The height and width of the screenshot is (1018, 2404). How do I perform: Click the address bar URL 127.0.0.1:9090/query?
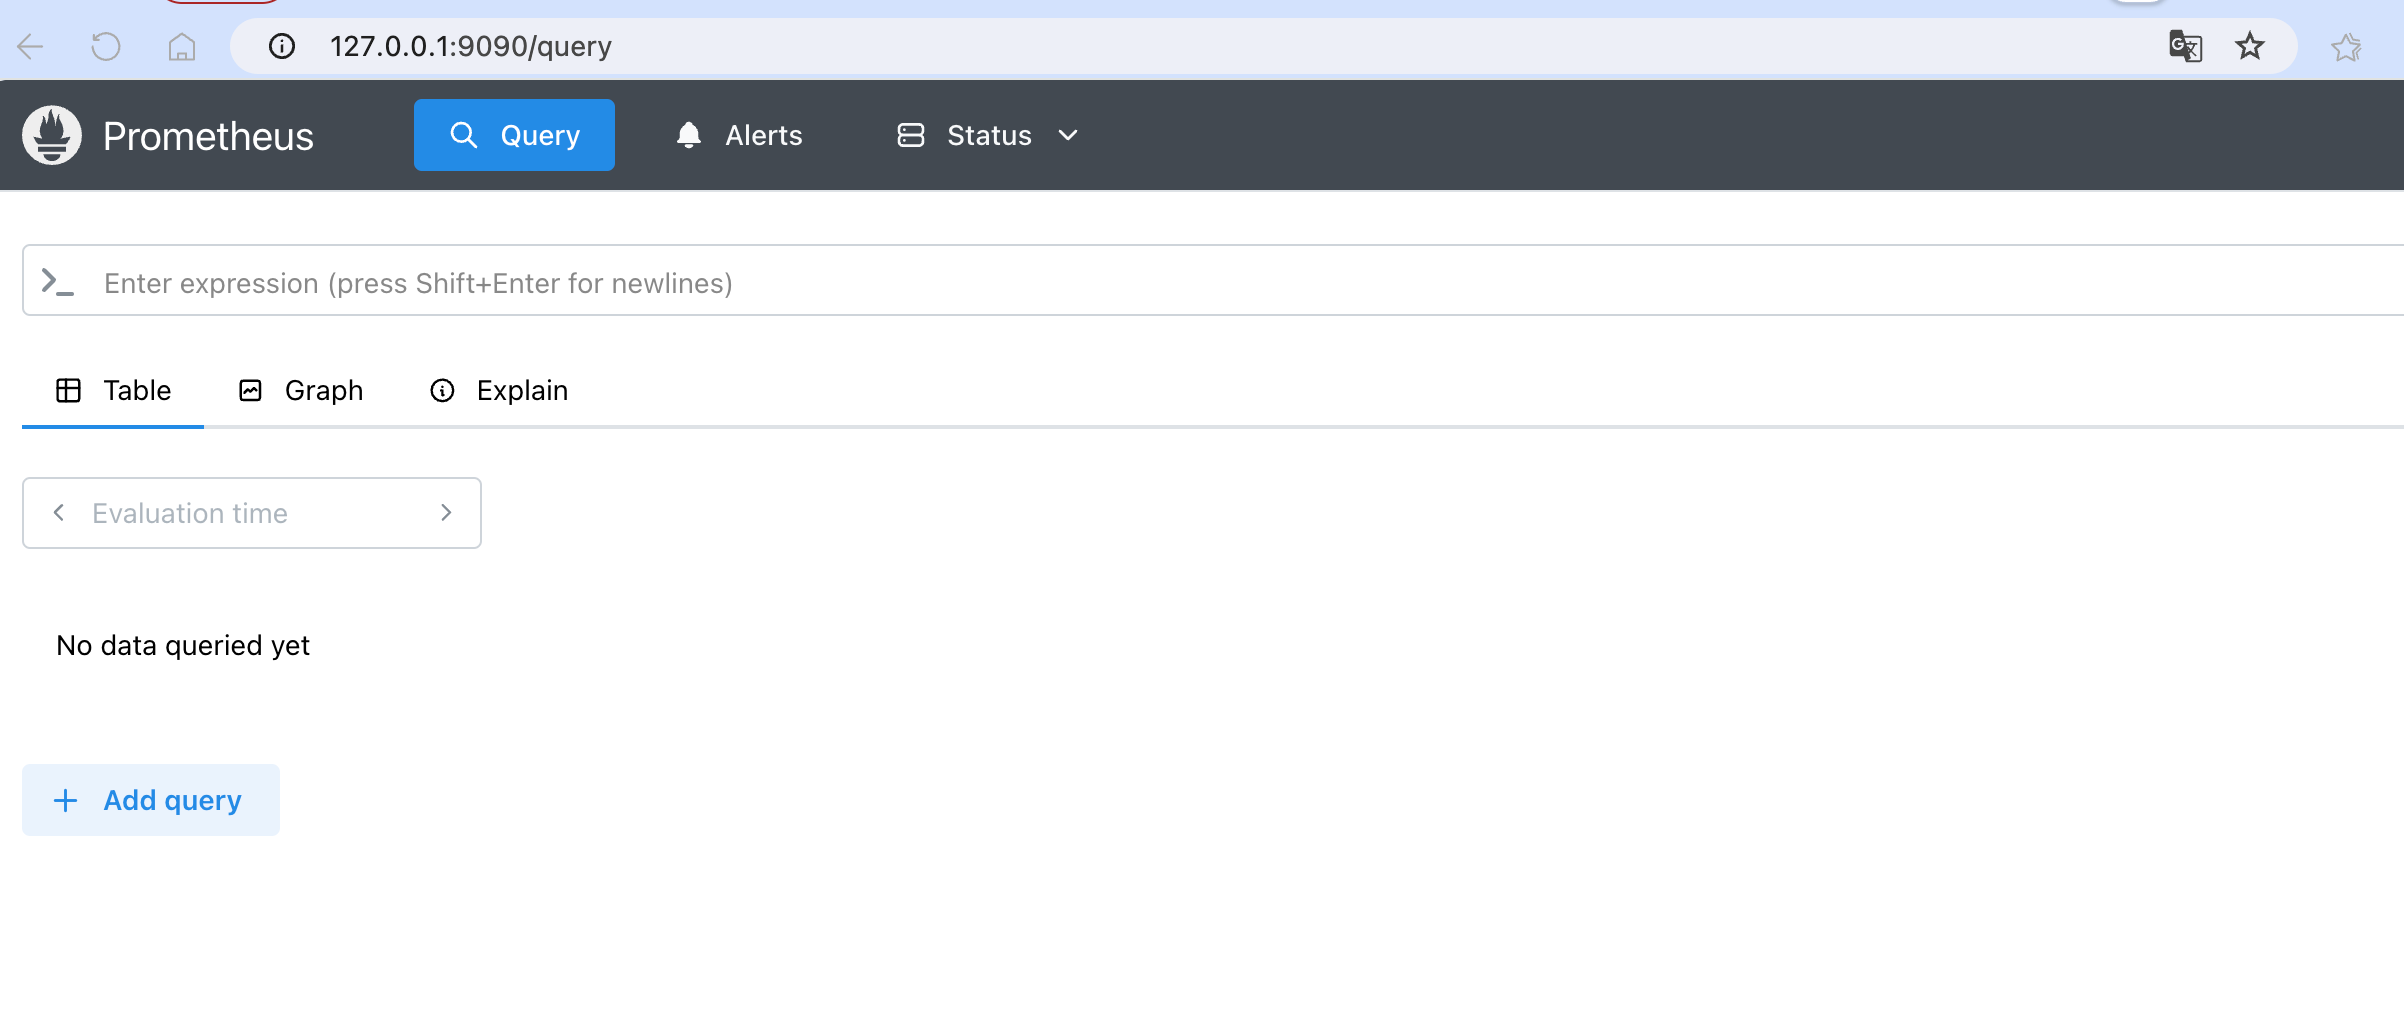(x=471, y=46)
